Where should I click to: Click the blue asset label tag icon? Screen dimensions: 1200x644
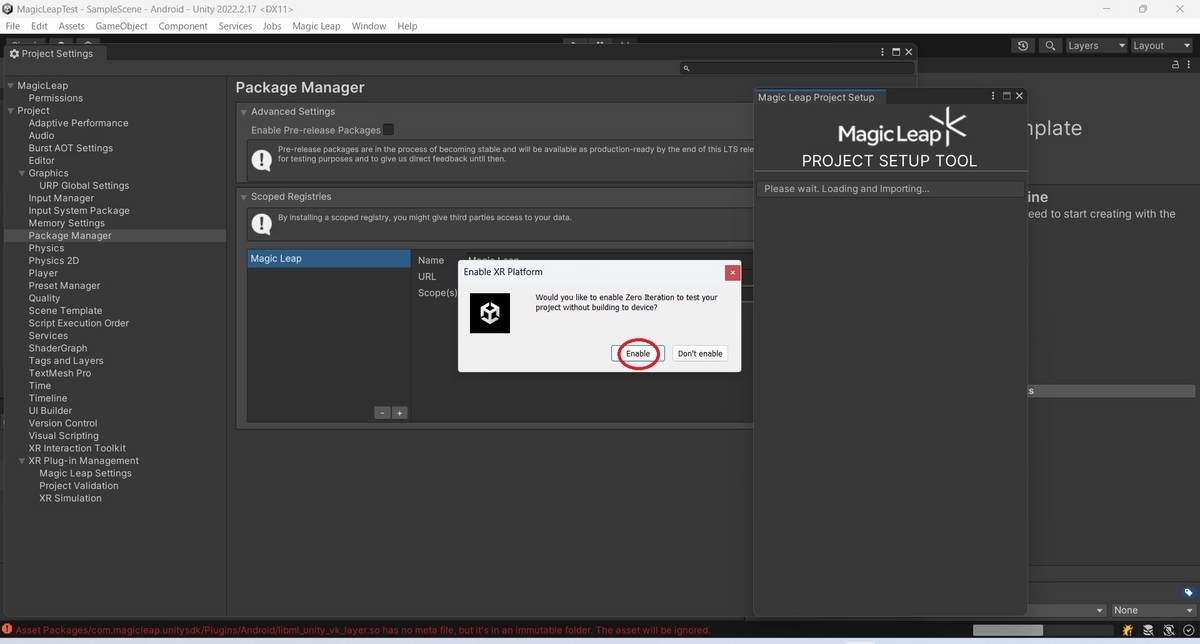coord(1189,592)
